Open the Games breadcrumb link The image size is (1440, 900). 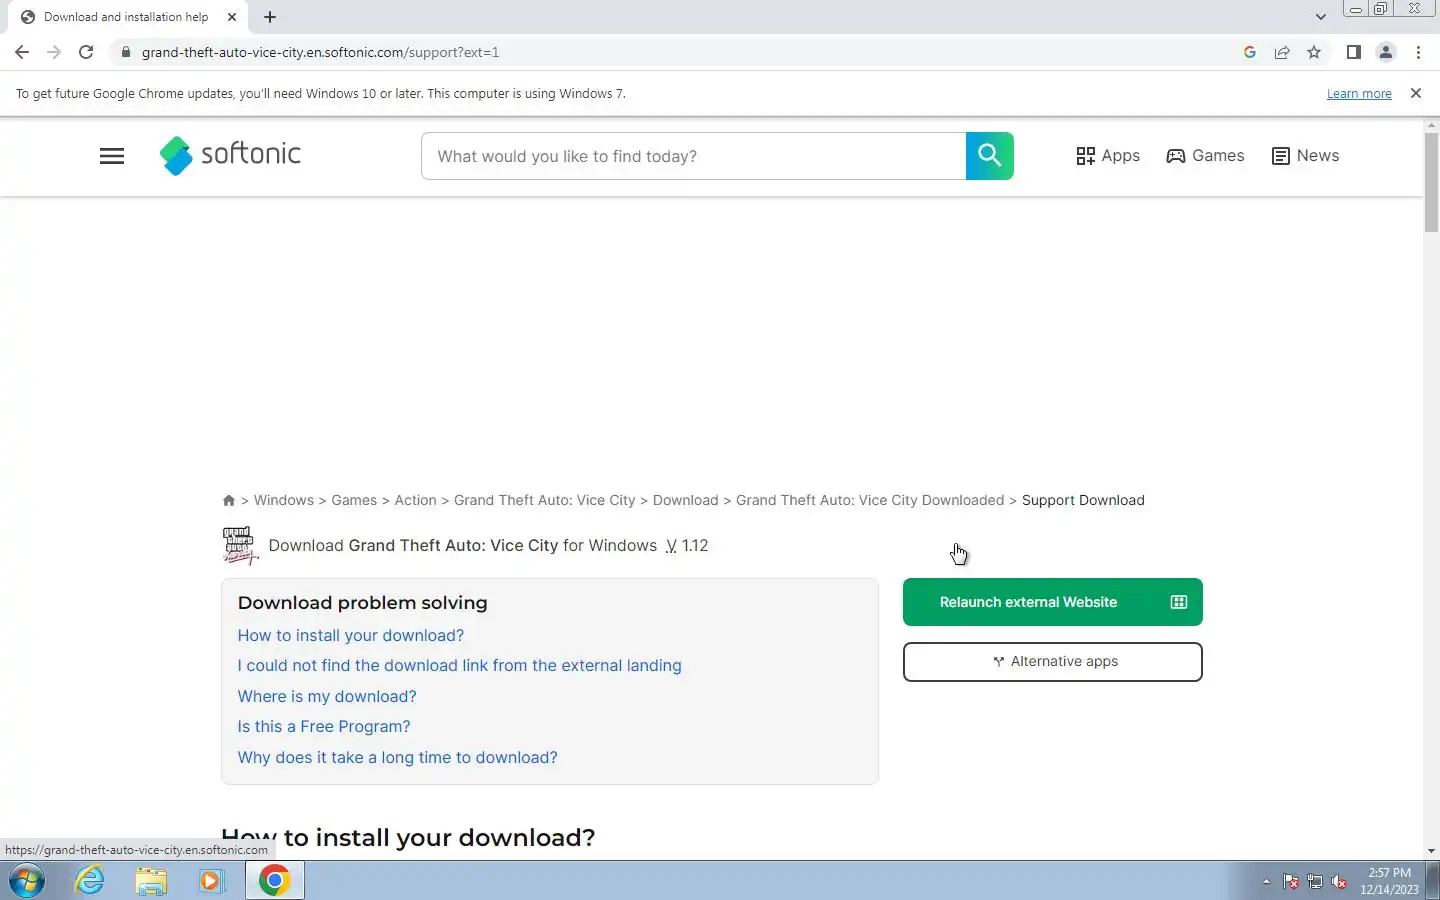(354, 500)
